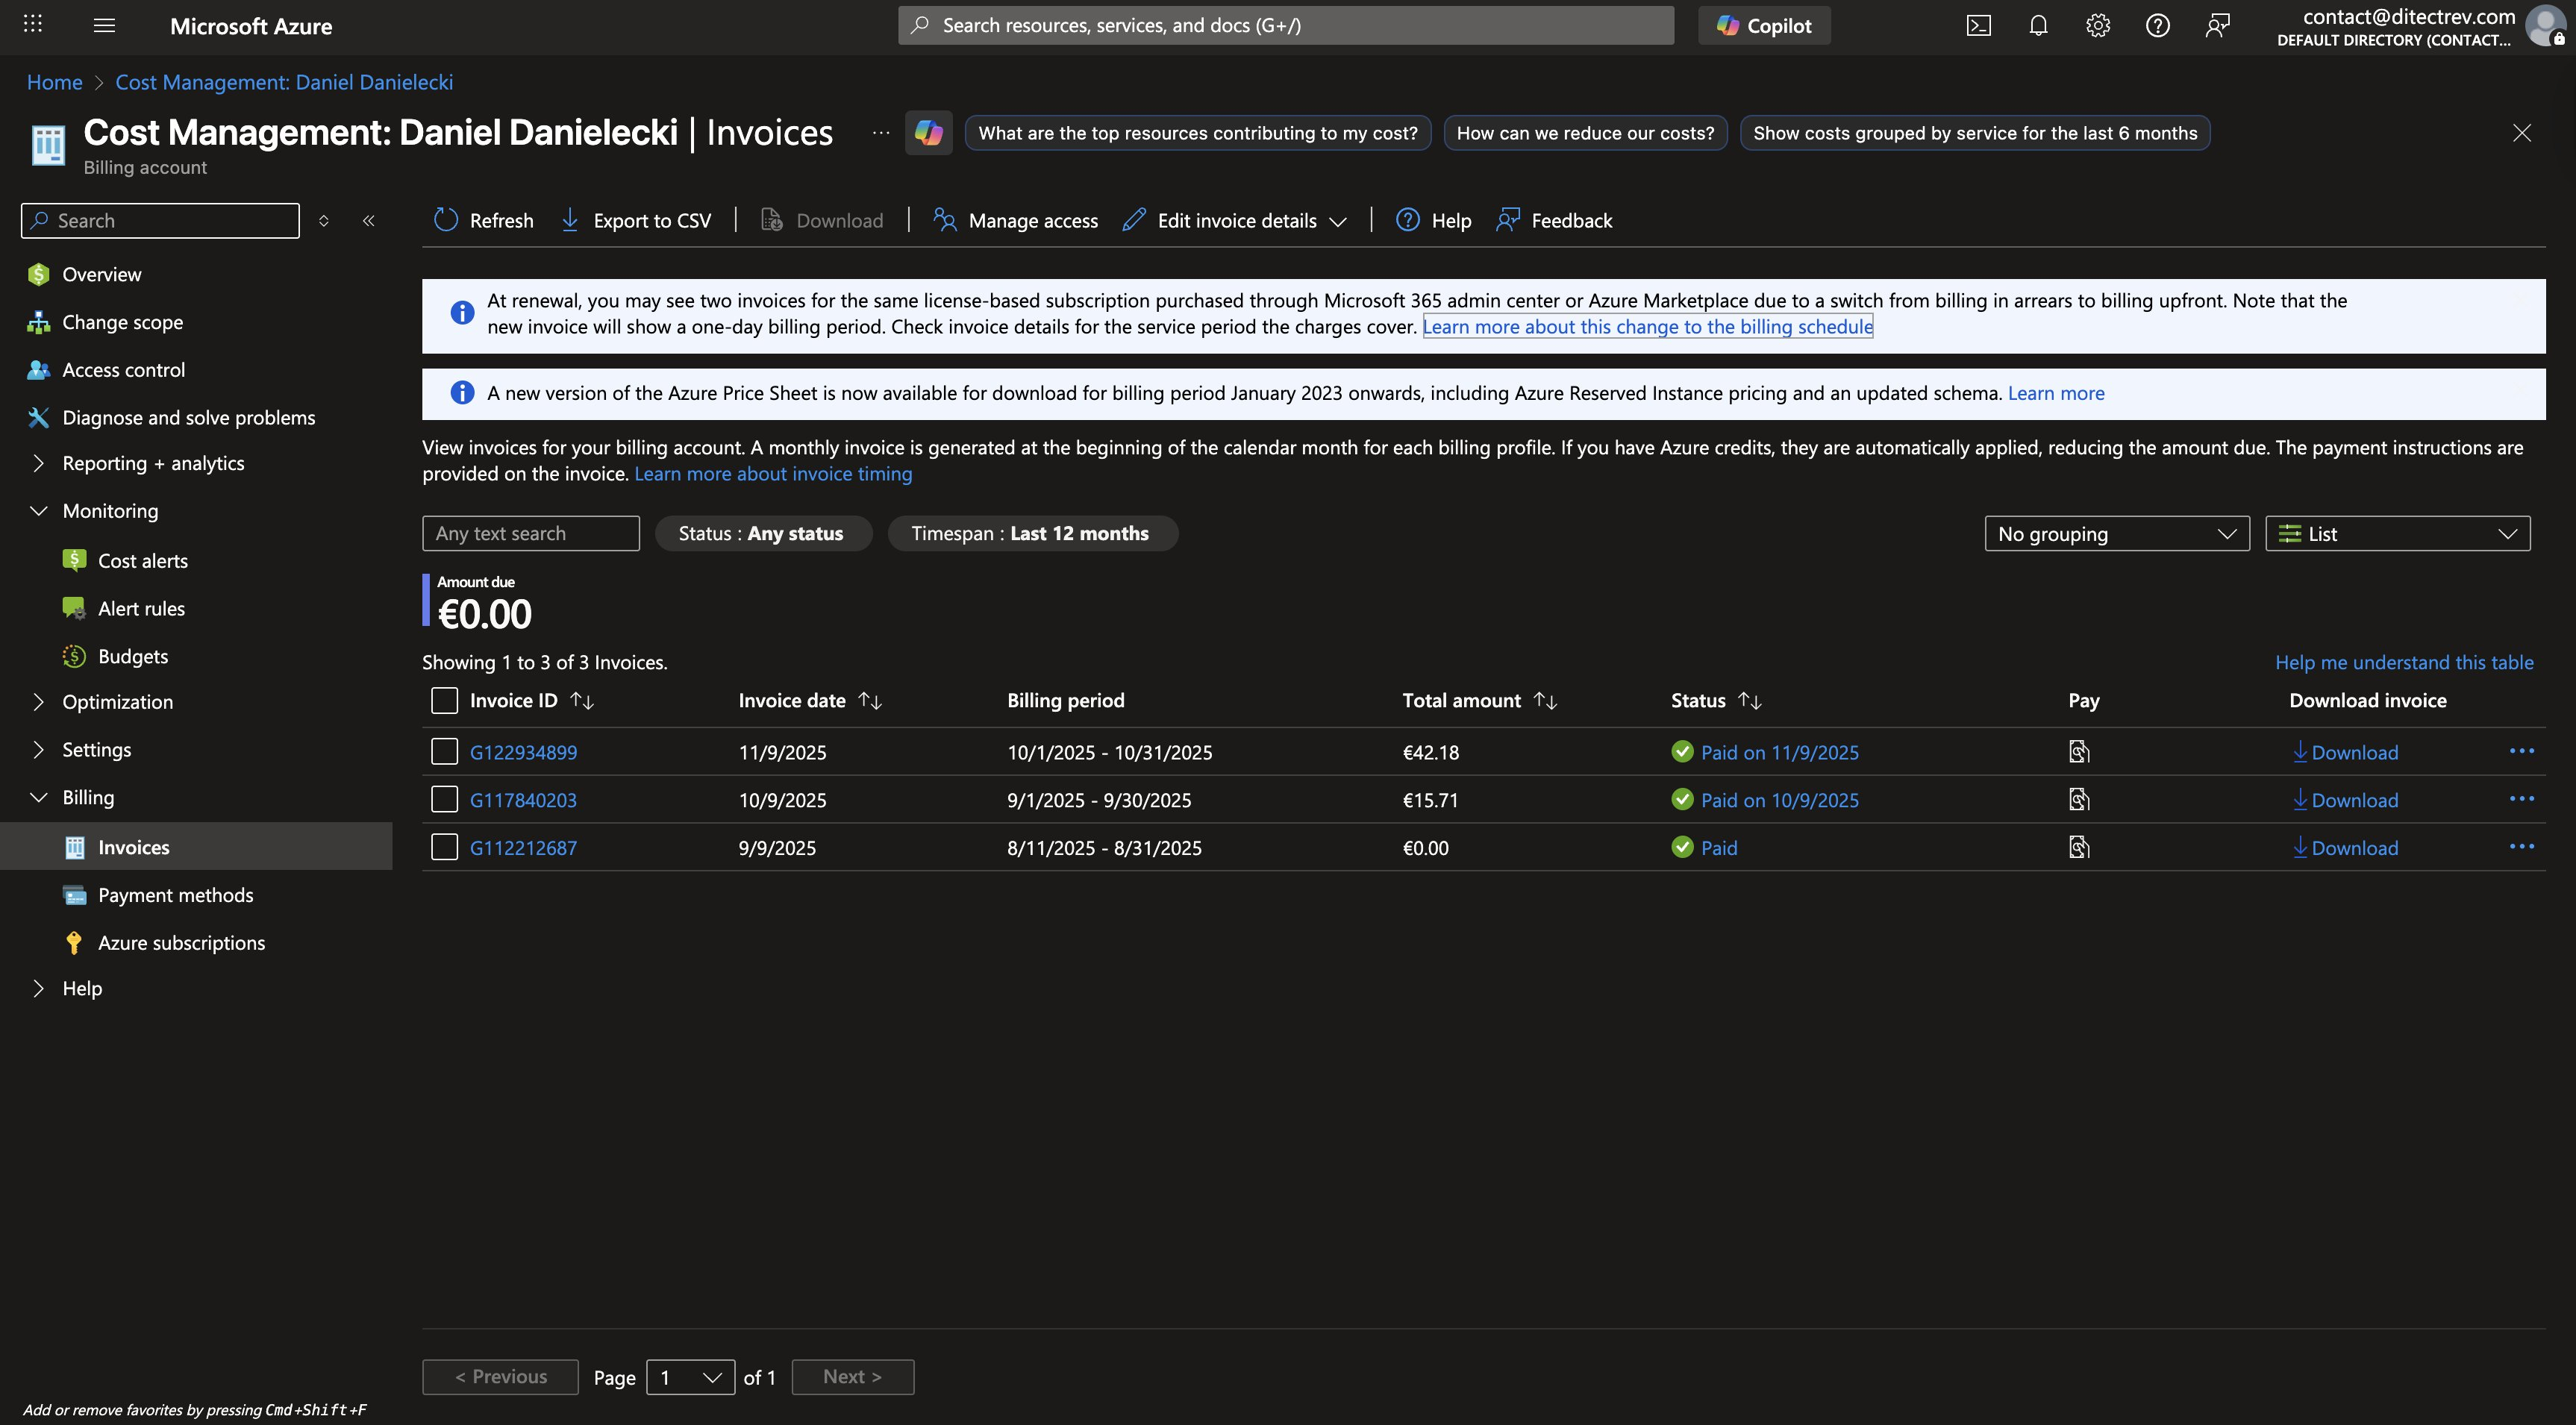Click the Any text search field
Viewport: 2576px width, 1425px height.
(x=530, y=534)
